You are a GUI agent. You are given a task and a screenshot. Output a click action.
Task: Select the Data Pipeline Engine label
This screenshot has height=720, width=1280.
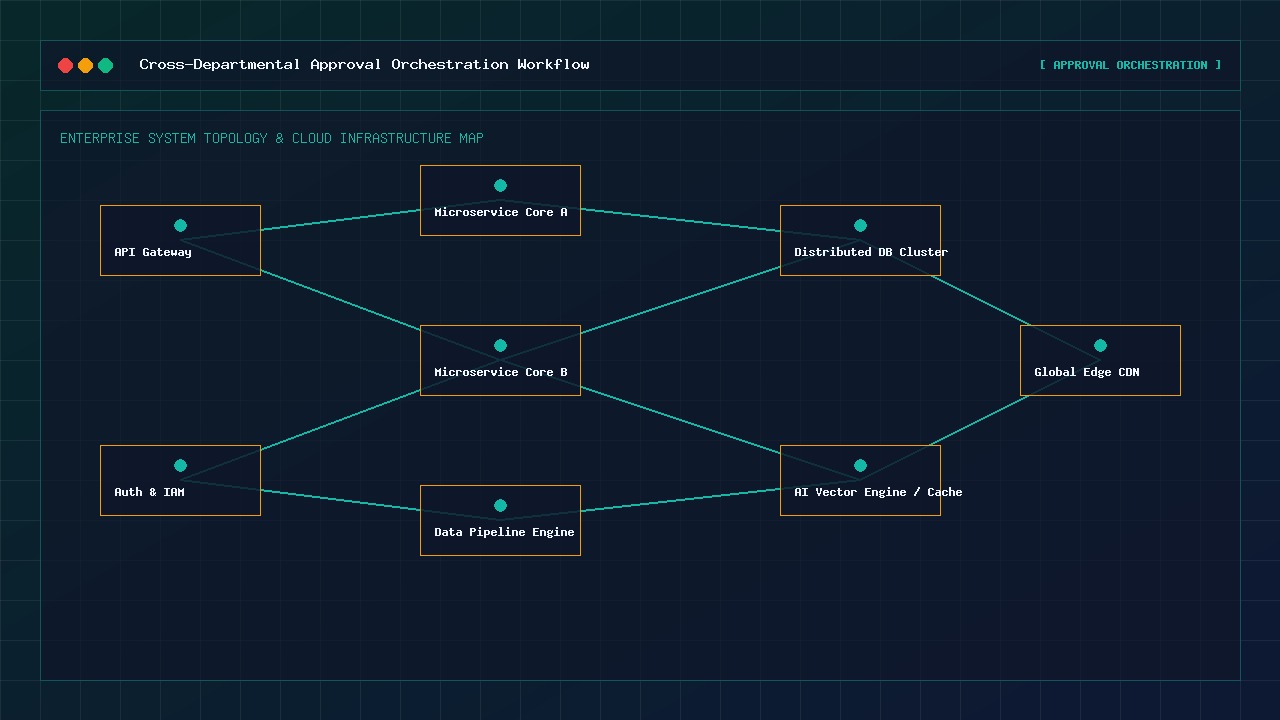point(504,532)
